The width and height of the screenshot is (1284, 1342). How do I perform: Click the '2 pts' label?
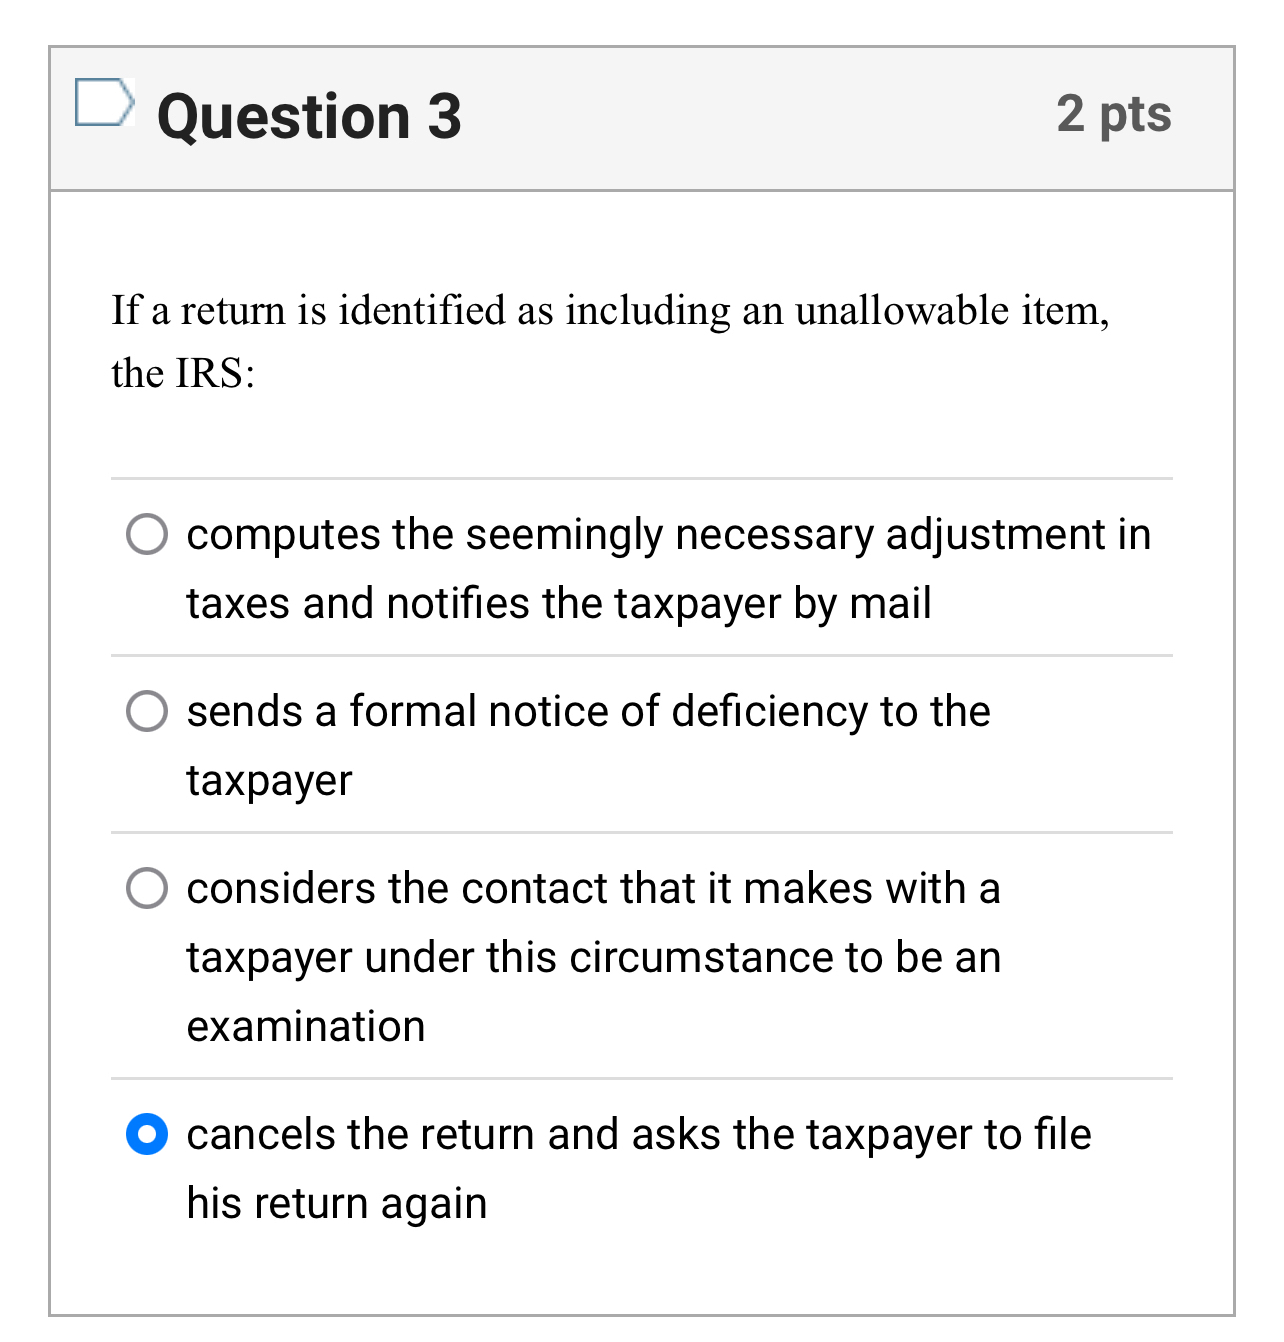pyautogui.click(x=1114, y=115)
